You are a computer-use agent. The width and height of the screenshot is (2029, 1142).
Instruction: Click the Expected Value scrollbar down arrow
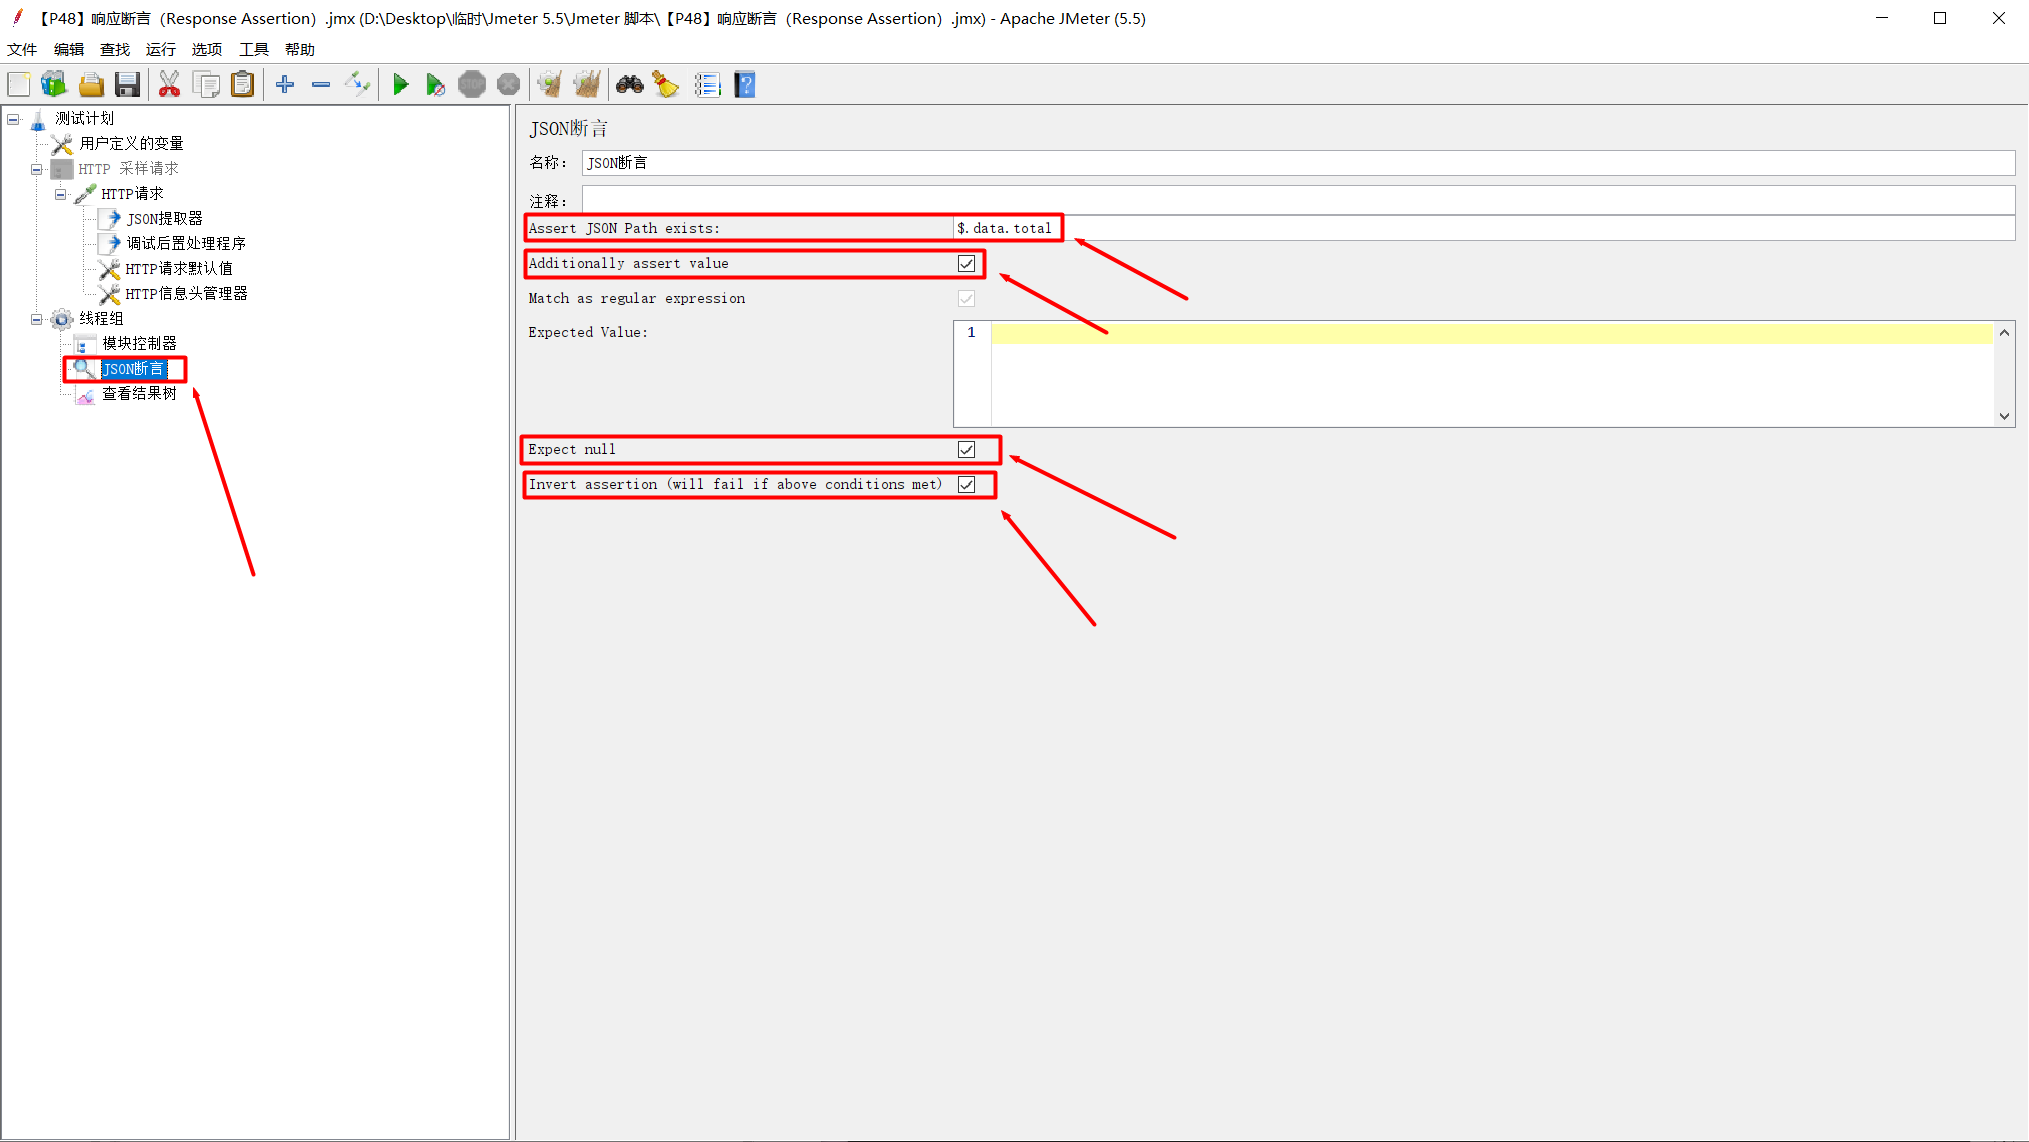(x=2004, y=416)
